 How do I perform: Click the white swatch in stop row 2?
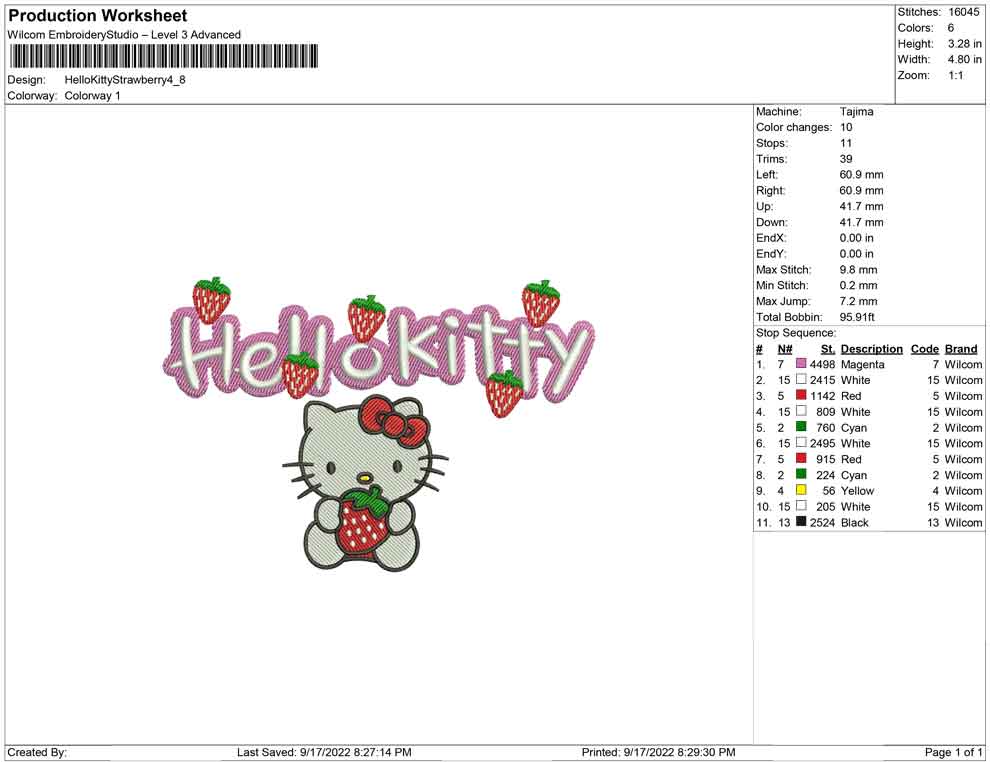[x=801, y=379]
